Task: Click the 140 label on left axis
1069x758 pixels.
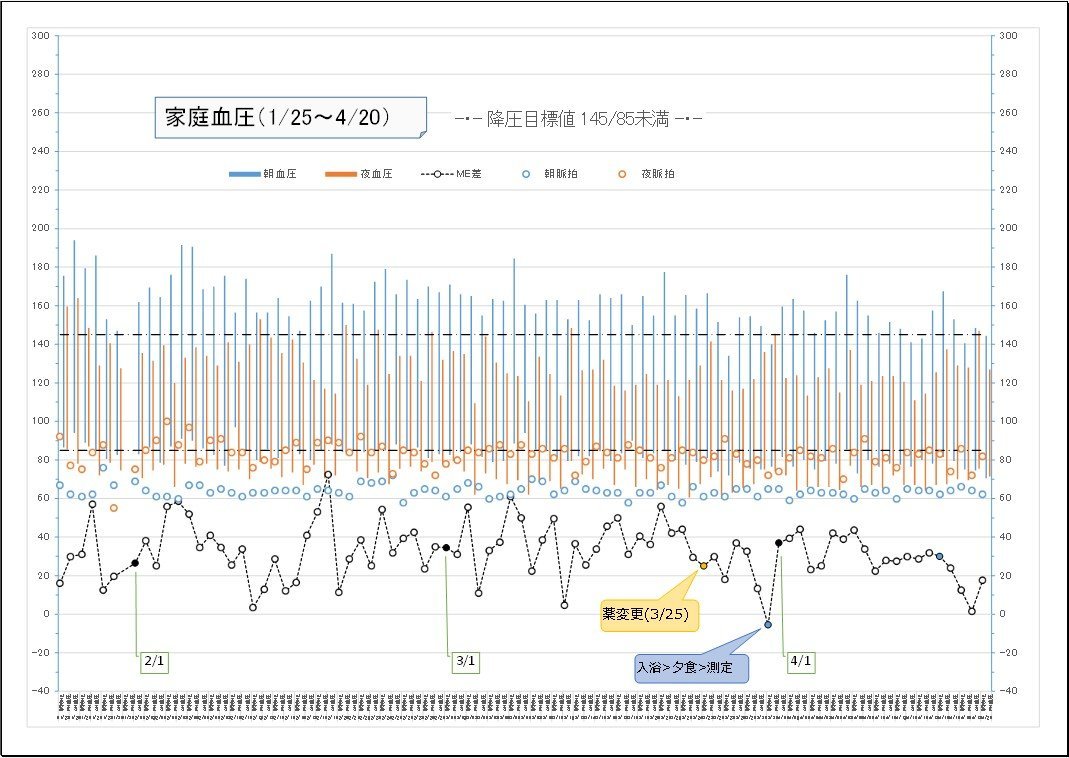Action: 41,344
